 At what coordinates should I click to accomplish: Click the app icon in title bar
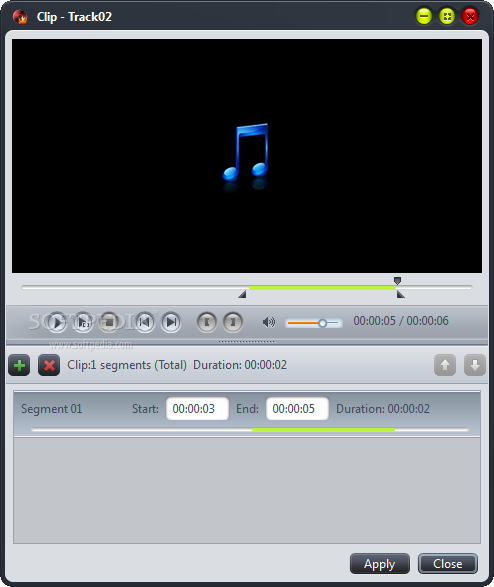[20, 17]
